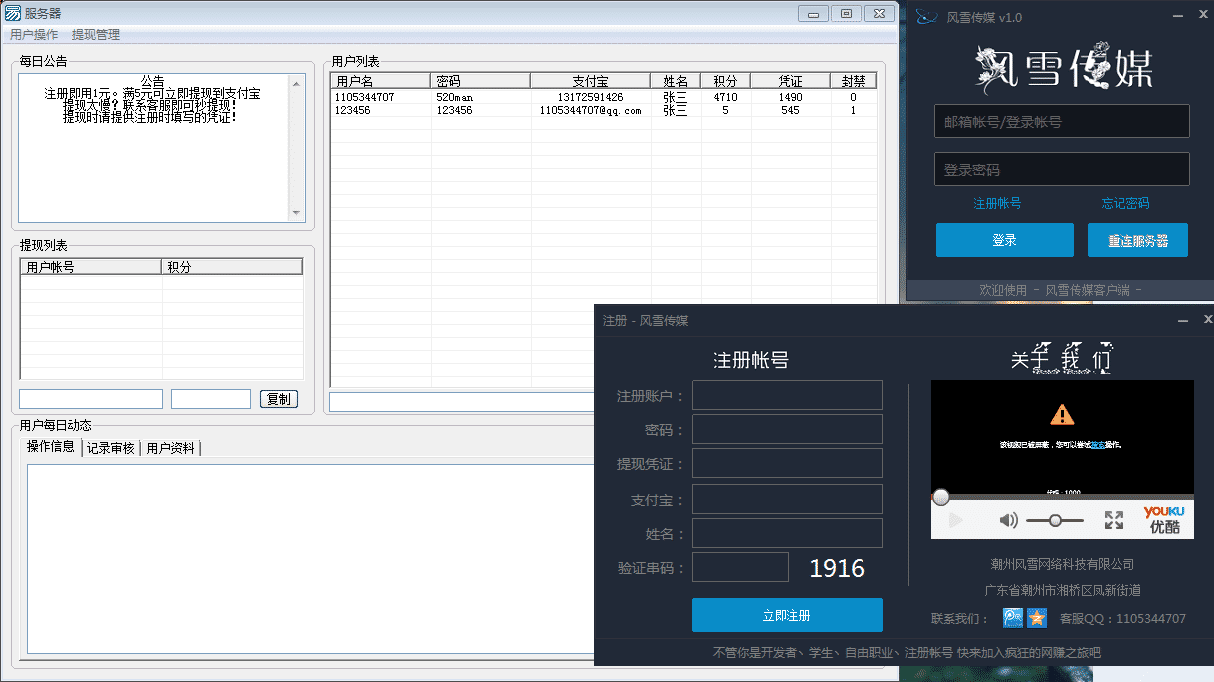Click the 立即注册 button
The height and width of the screenshot is (682, 1214).
(787, 615)
